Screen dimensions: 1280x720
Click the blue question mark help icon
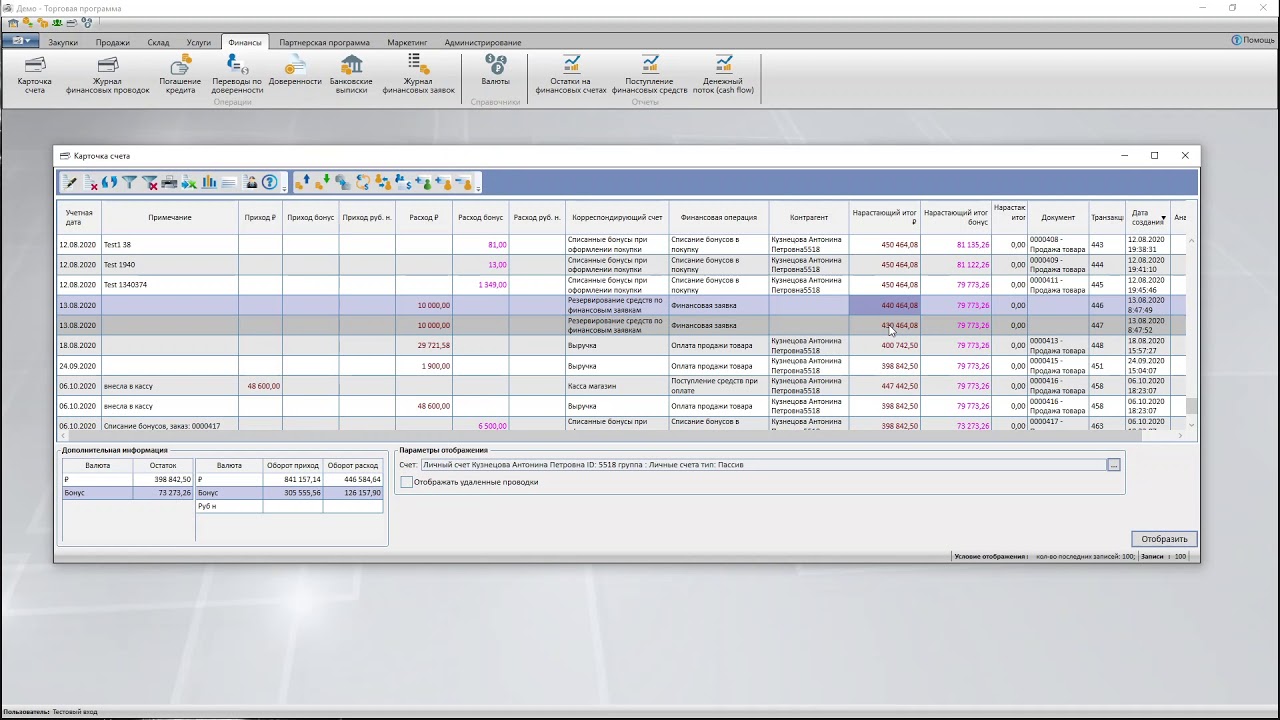(270, 182)
